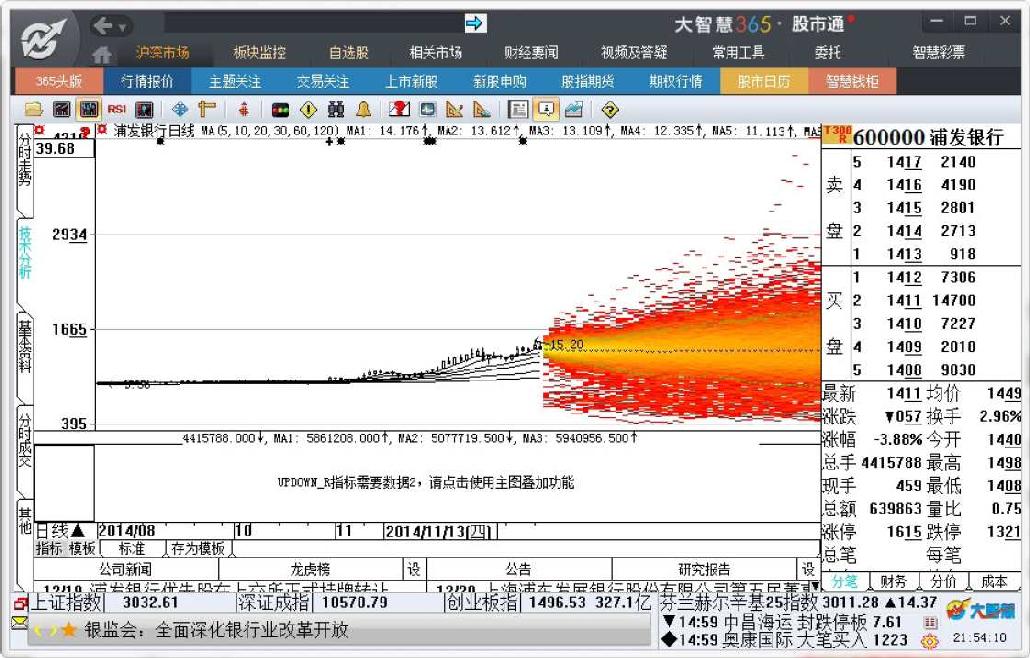Screen dimensions: 1030x658
Task: Switch to the 财务 tab in quote panel
Action: 893,581
